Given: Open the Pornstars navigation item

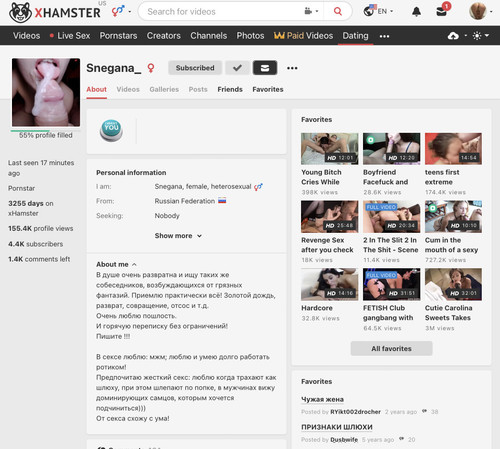Looking at the screenshot, I should [118, 36].
